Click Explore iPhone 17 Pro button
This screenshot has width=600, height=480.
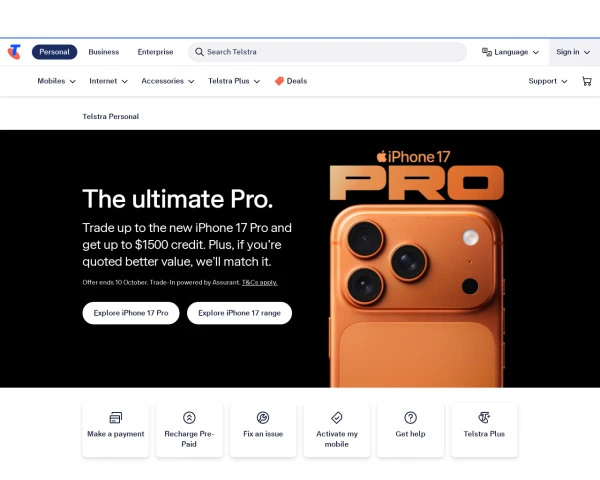point(131,313)
